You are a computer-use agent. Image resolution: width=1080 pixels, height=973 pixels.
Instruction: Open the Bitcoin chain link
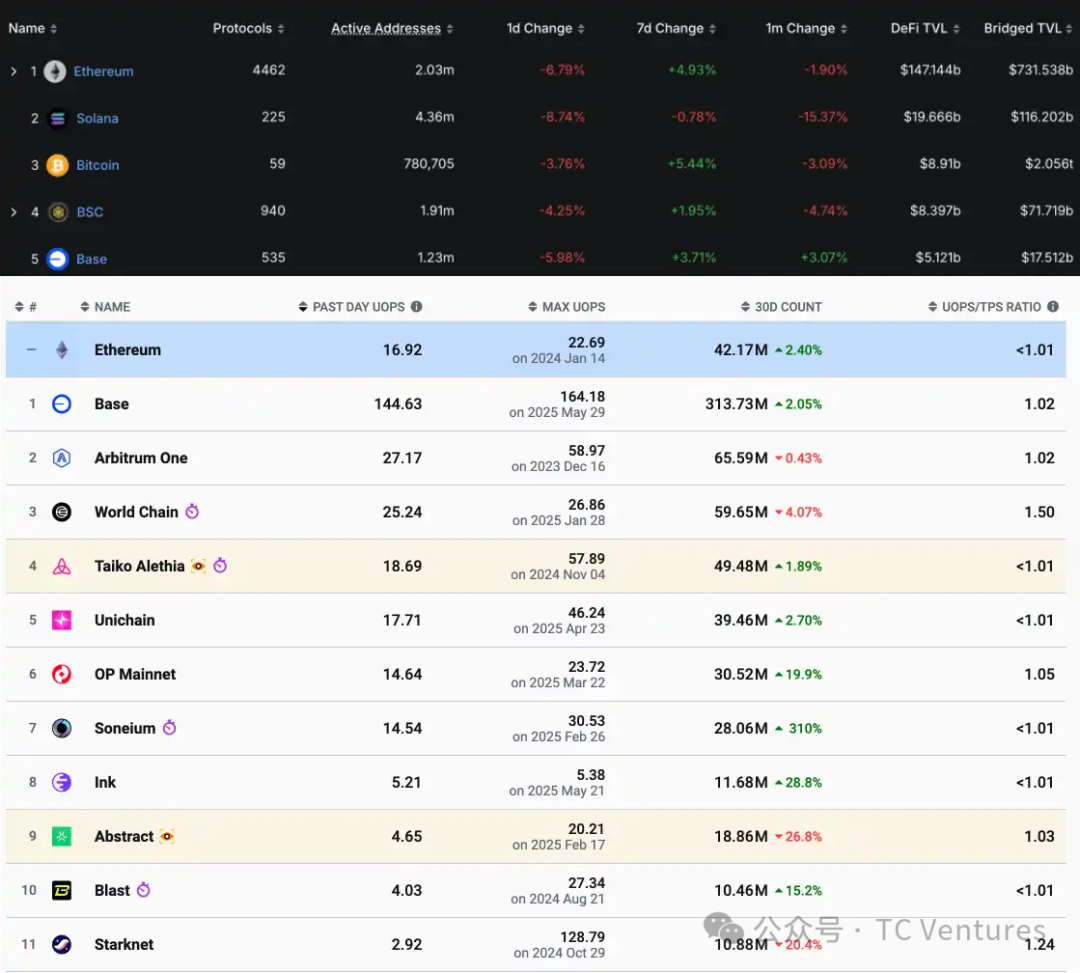click(98, 165)
